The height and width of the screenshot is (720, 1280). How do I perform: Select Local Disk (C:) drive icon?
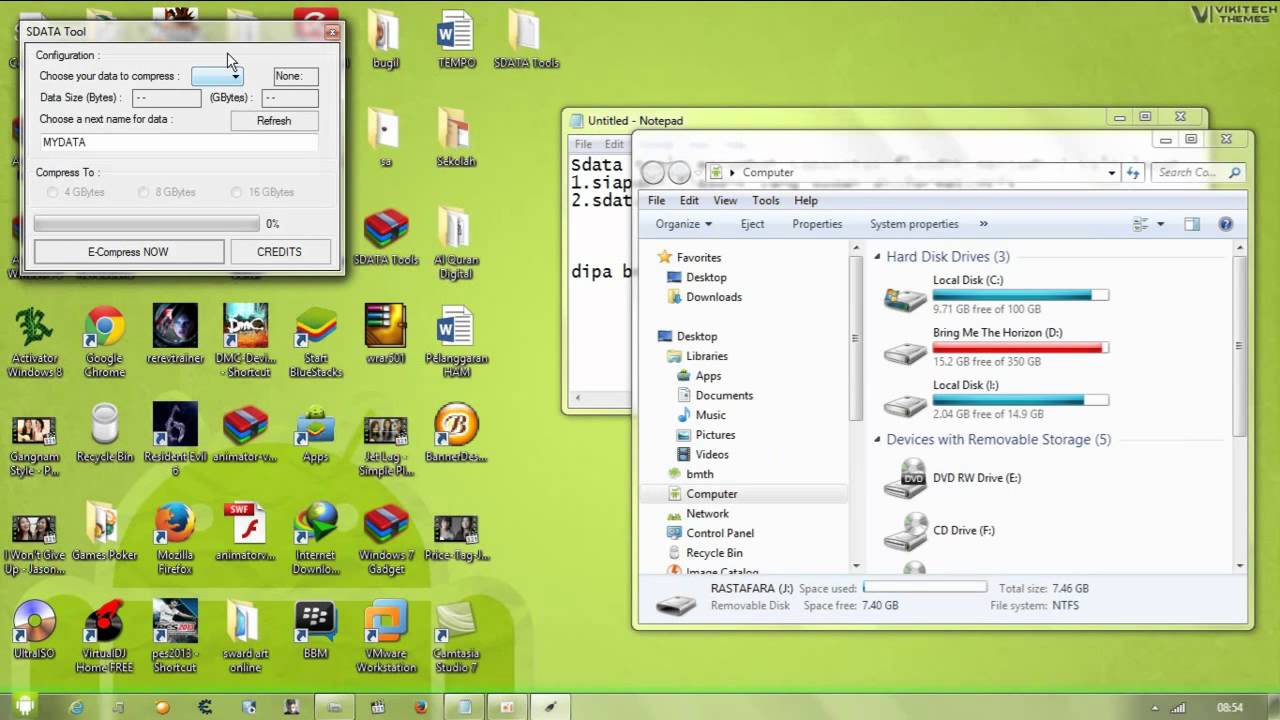click(x=905, y=298)
